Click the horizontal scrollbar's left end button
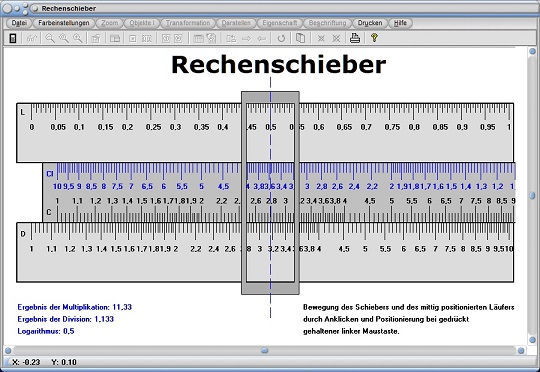This screenshot has width=540, height=372. tap(8, 351)
